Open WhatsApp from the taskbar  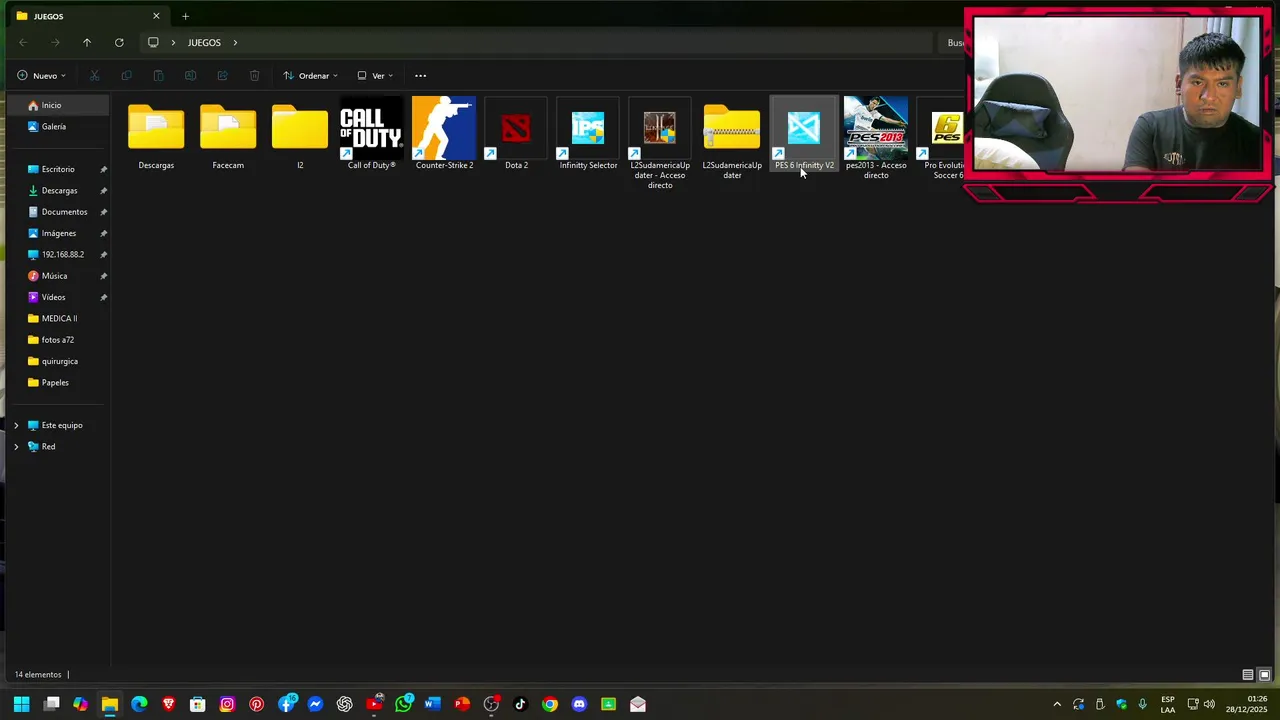pos(404,704)
